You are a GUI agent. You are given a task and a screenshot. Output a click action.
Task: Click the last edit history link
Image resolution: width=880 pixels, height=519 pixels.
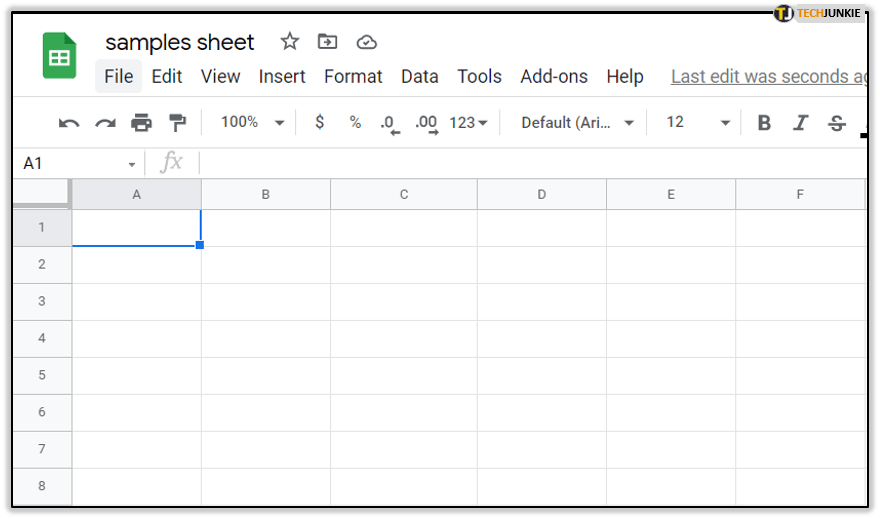pos(768,77)
